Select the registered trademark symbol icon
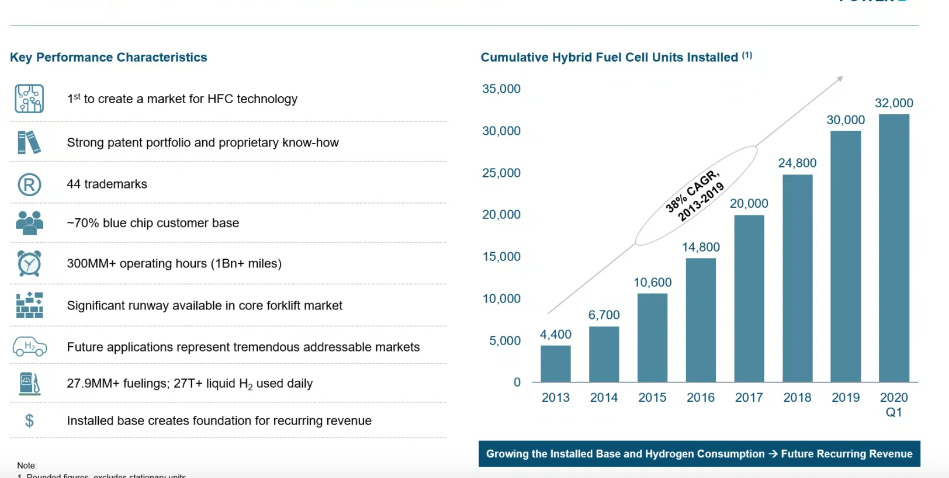Image resolution: width=949 pixels, height=478 pixels. pyautogui.click(x=29, y=184)
